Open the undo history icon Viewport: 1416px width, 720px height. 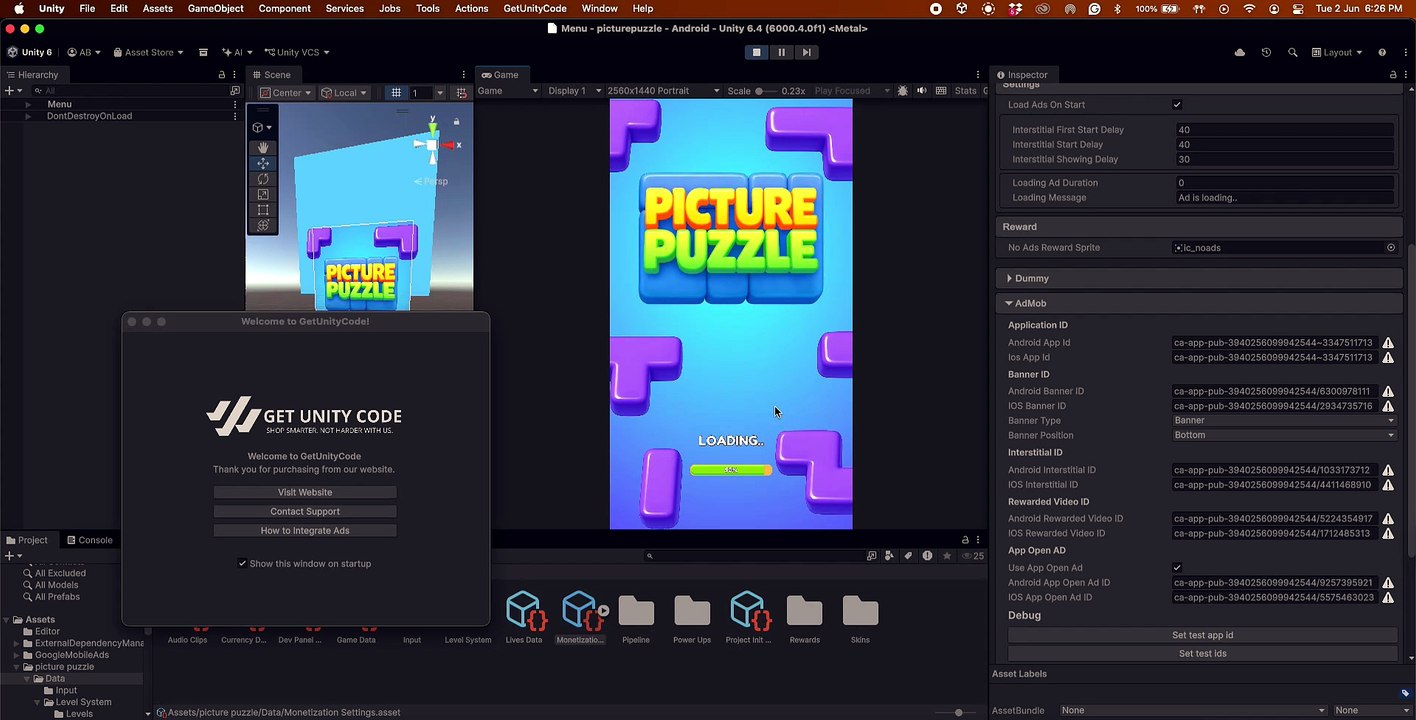1266,52
